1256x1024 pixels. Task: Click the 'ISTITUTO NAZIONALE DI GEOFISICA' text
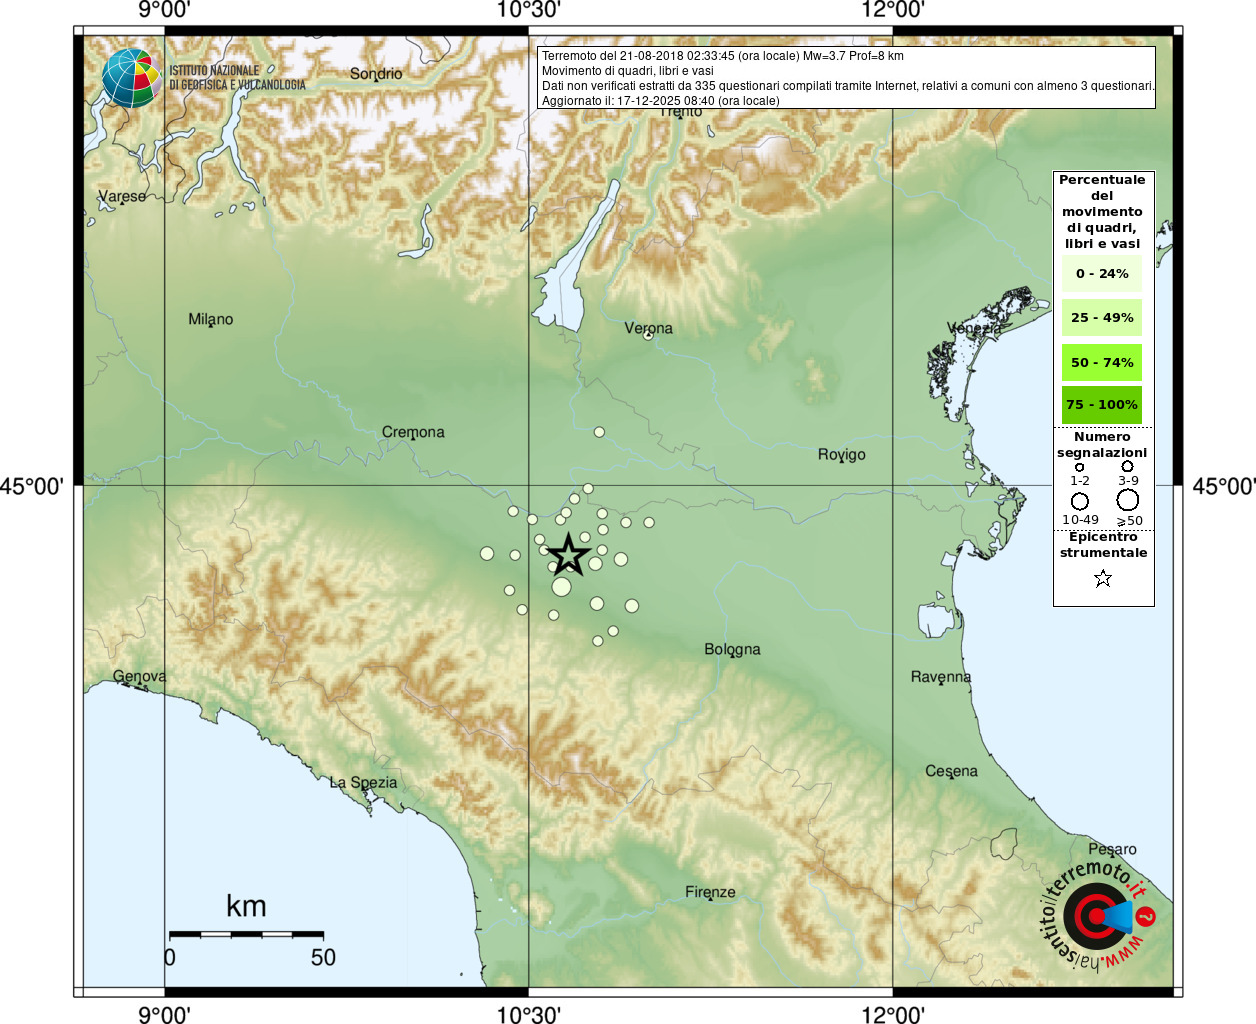point(237,78)
